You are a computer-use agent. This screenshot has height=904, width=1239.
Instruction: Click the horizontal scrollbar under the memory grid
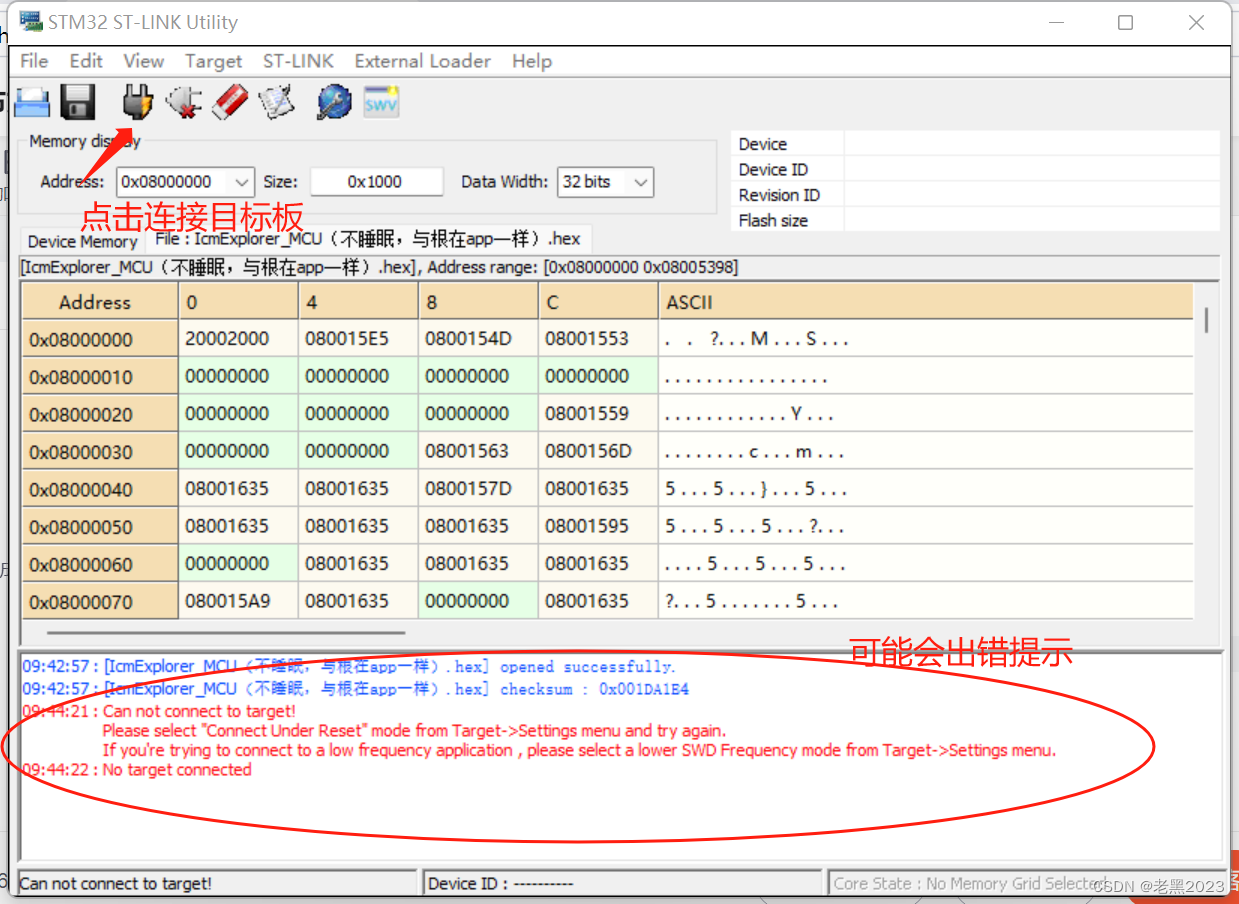226,632
